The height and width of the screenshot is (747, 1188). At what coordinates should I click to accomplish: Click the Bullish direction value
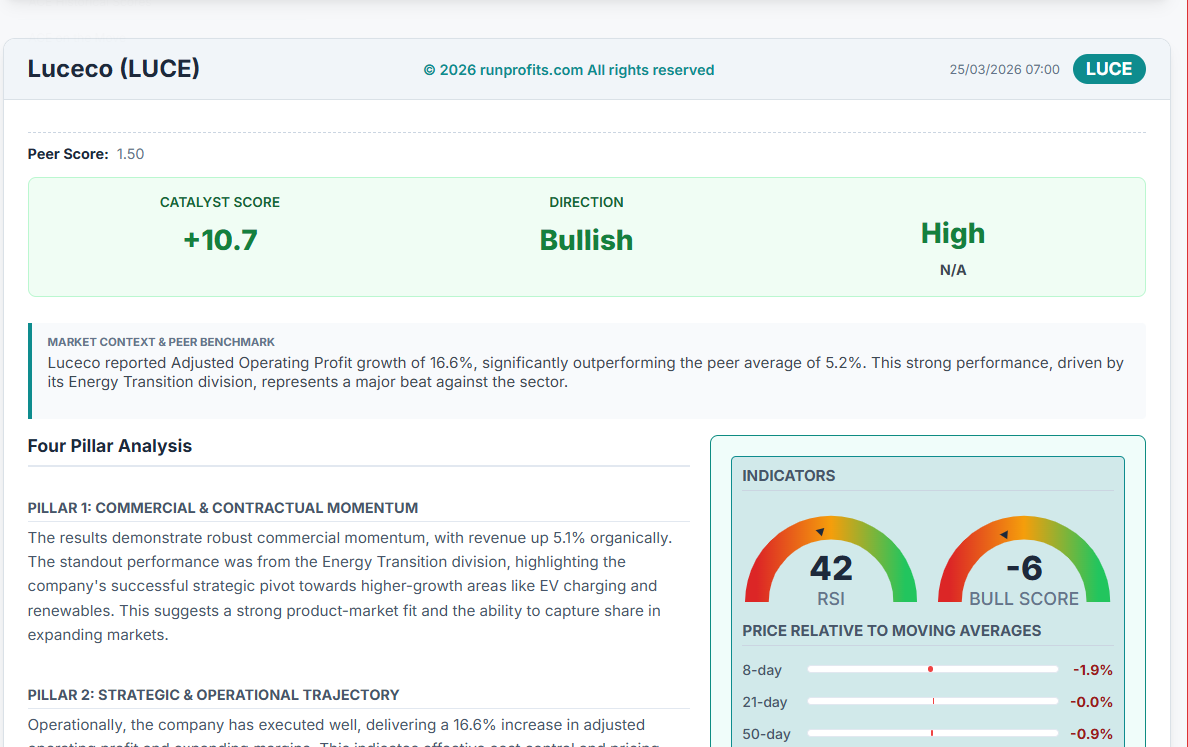click(x=586, y=240)
